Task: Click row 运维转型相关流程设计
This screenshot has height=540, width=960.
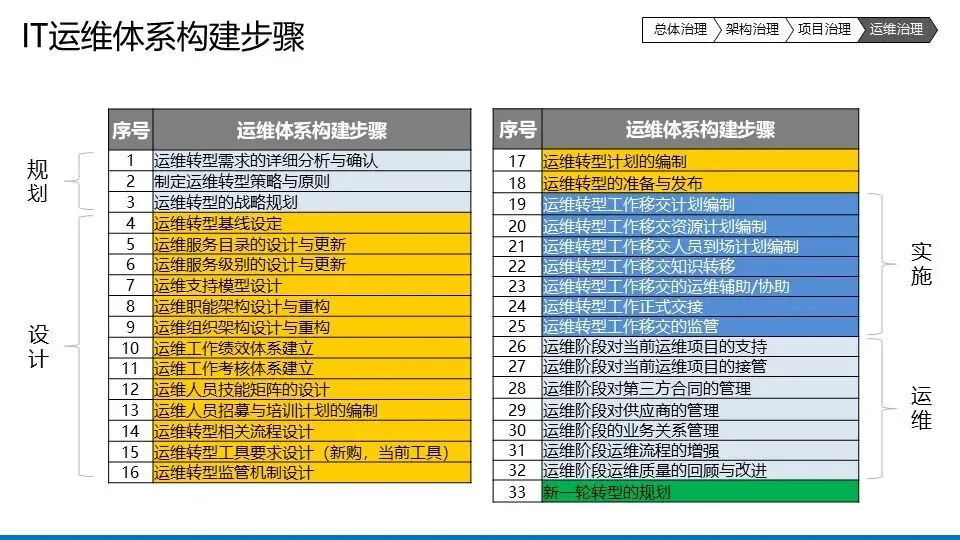Action: pos(290,431)
